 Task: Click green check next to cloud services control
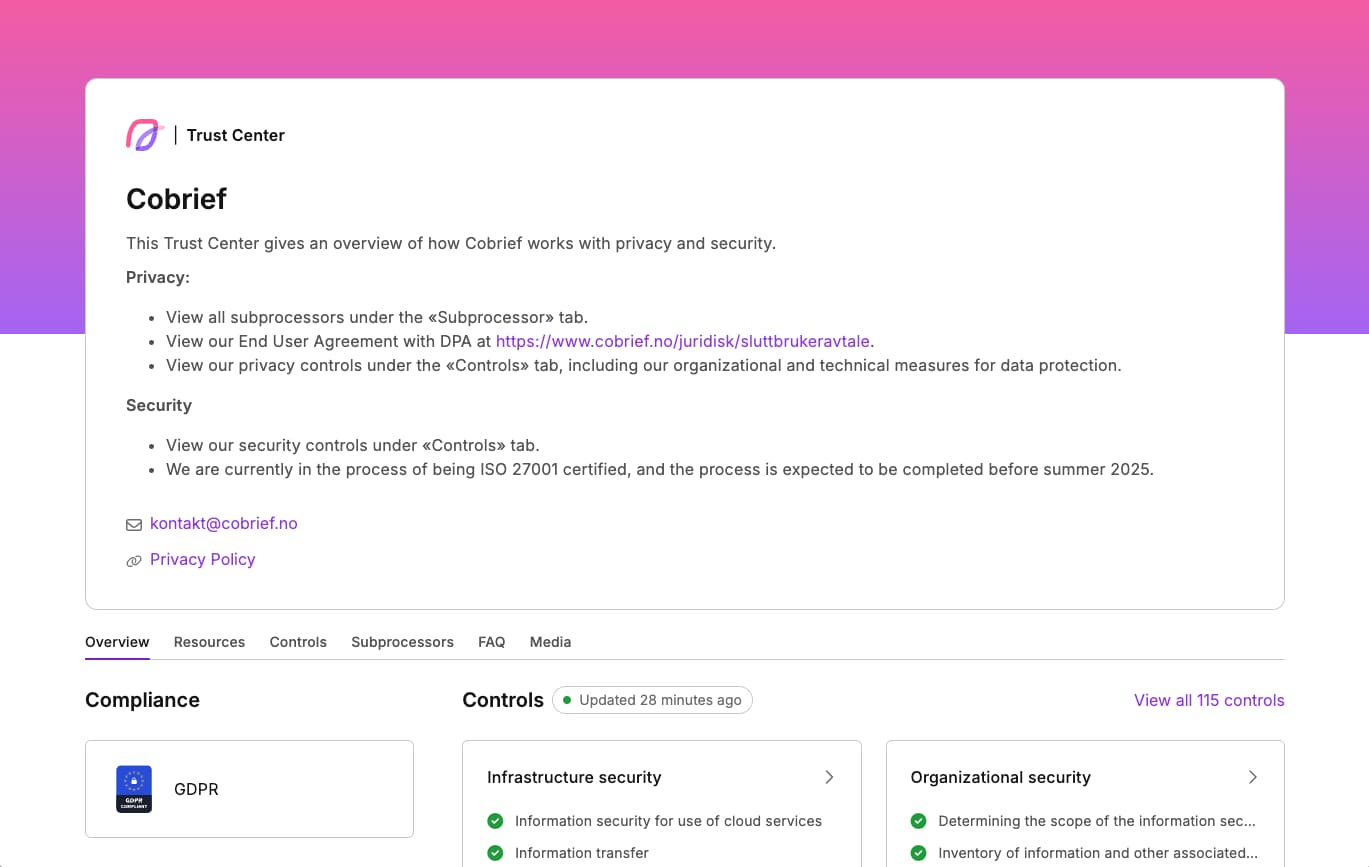(x=495, y=821)
